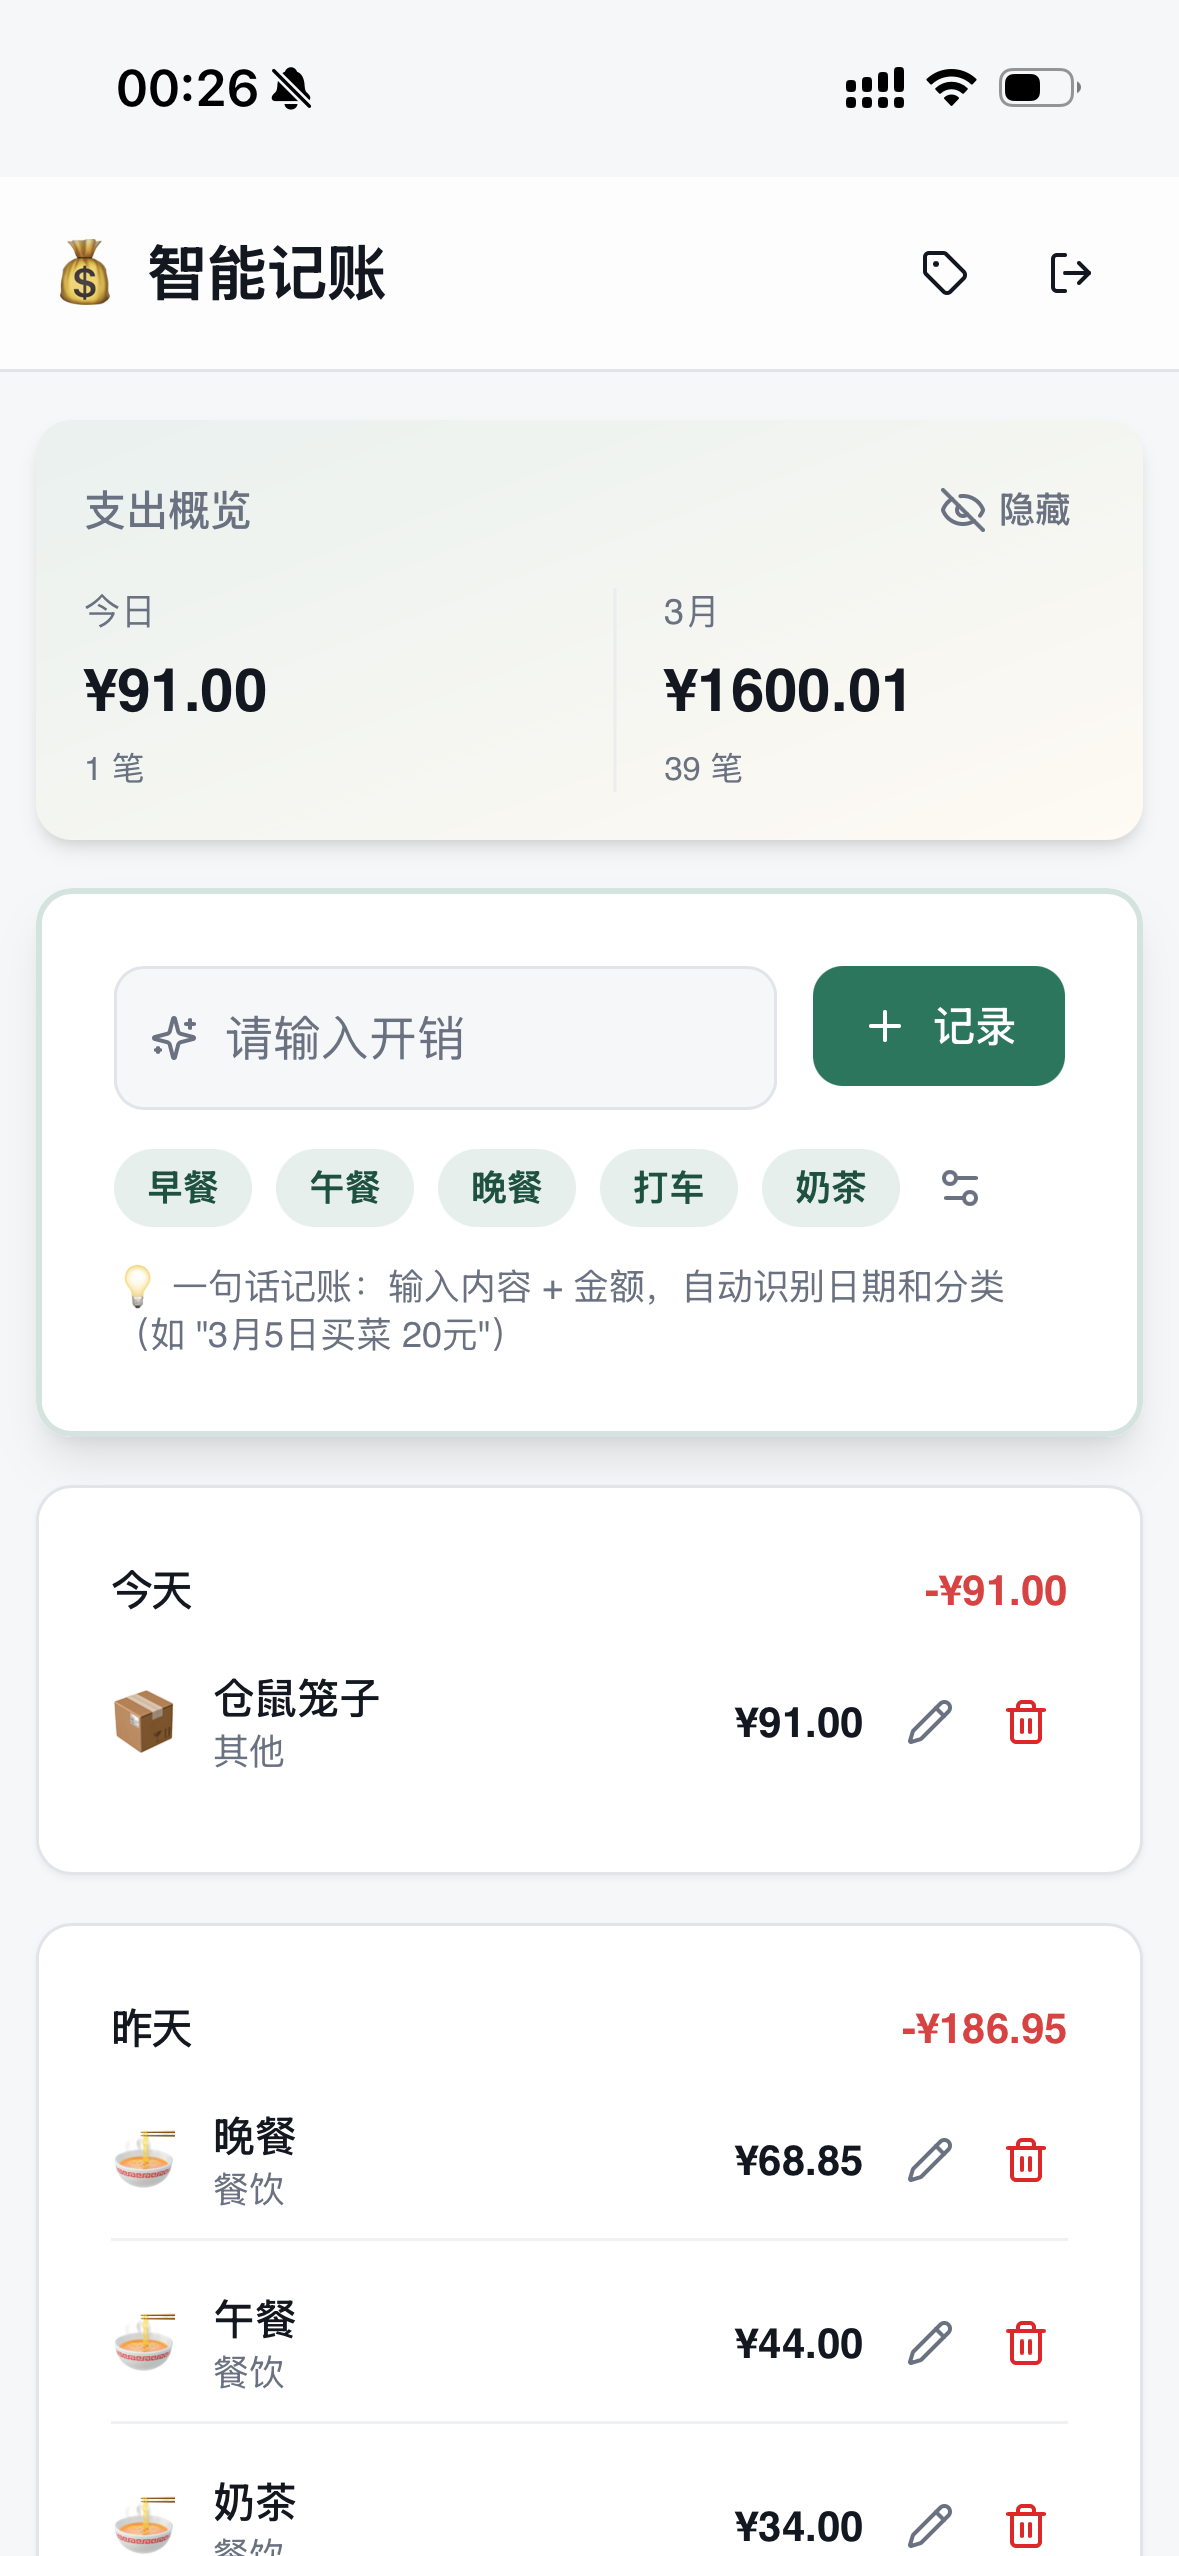Delete the 午餐 ¥44.00 entry

coord(1026,2343)
